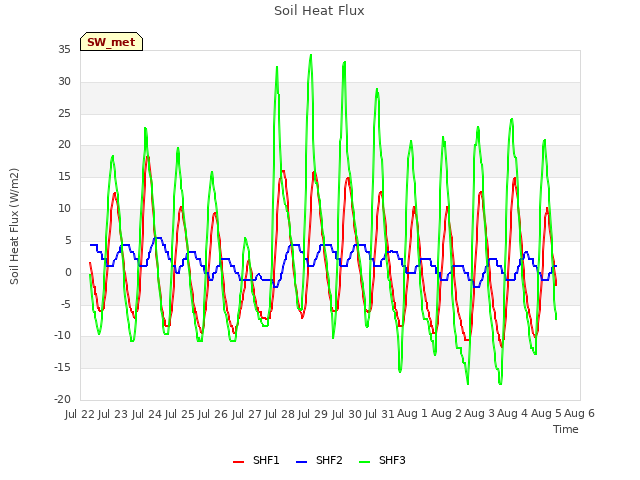The image size is (640, 480).
Task: Click the Aug 3 x-axis tick label
Action: [x=479, y=414]
